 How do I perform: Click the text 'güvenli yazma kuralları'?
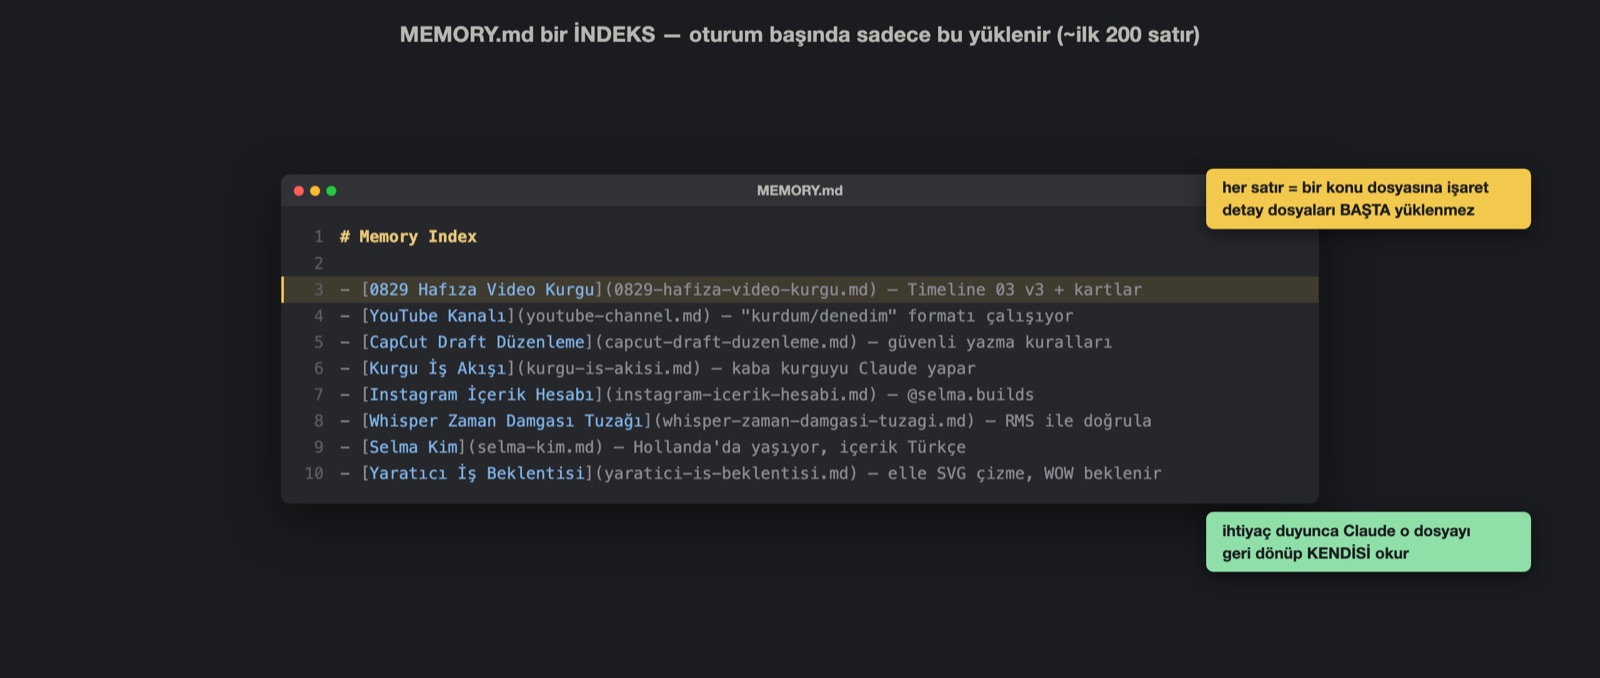click(x=999, y=342)
